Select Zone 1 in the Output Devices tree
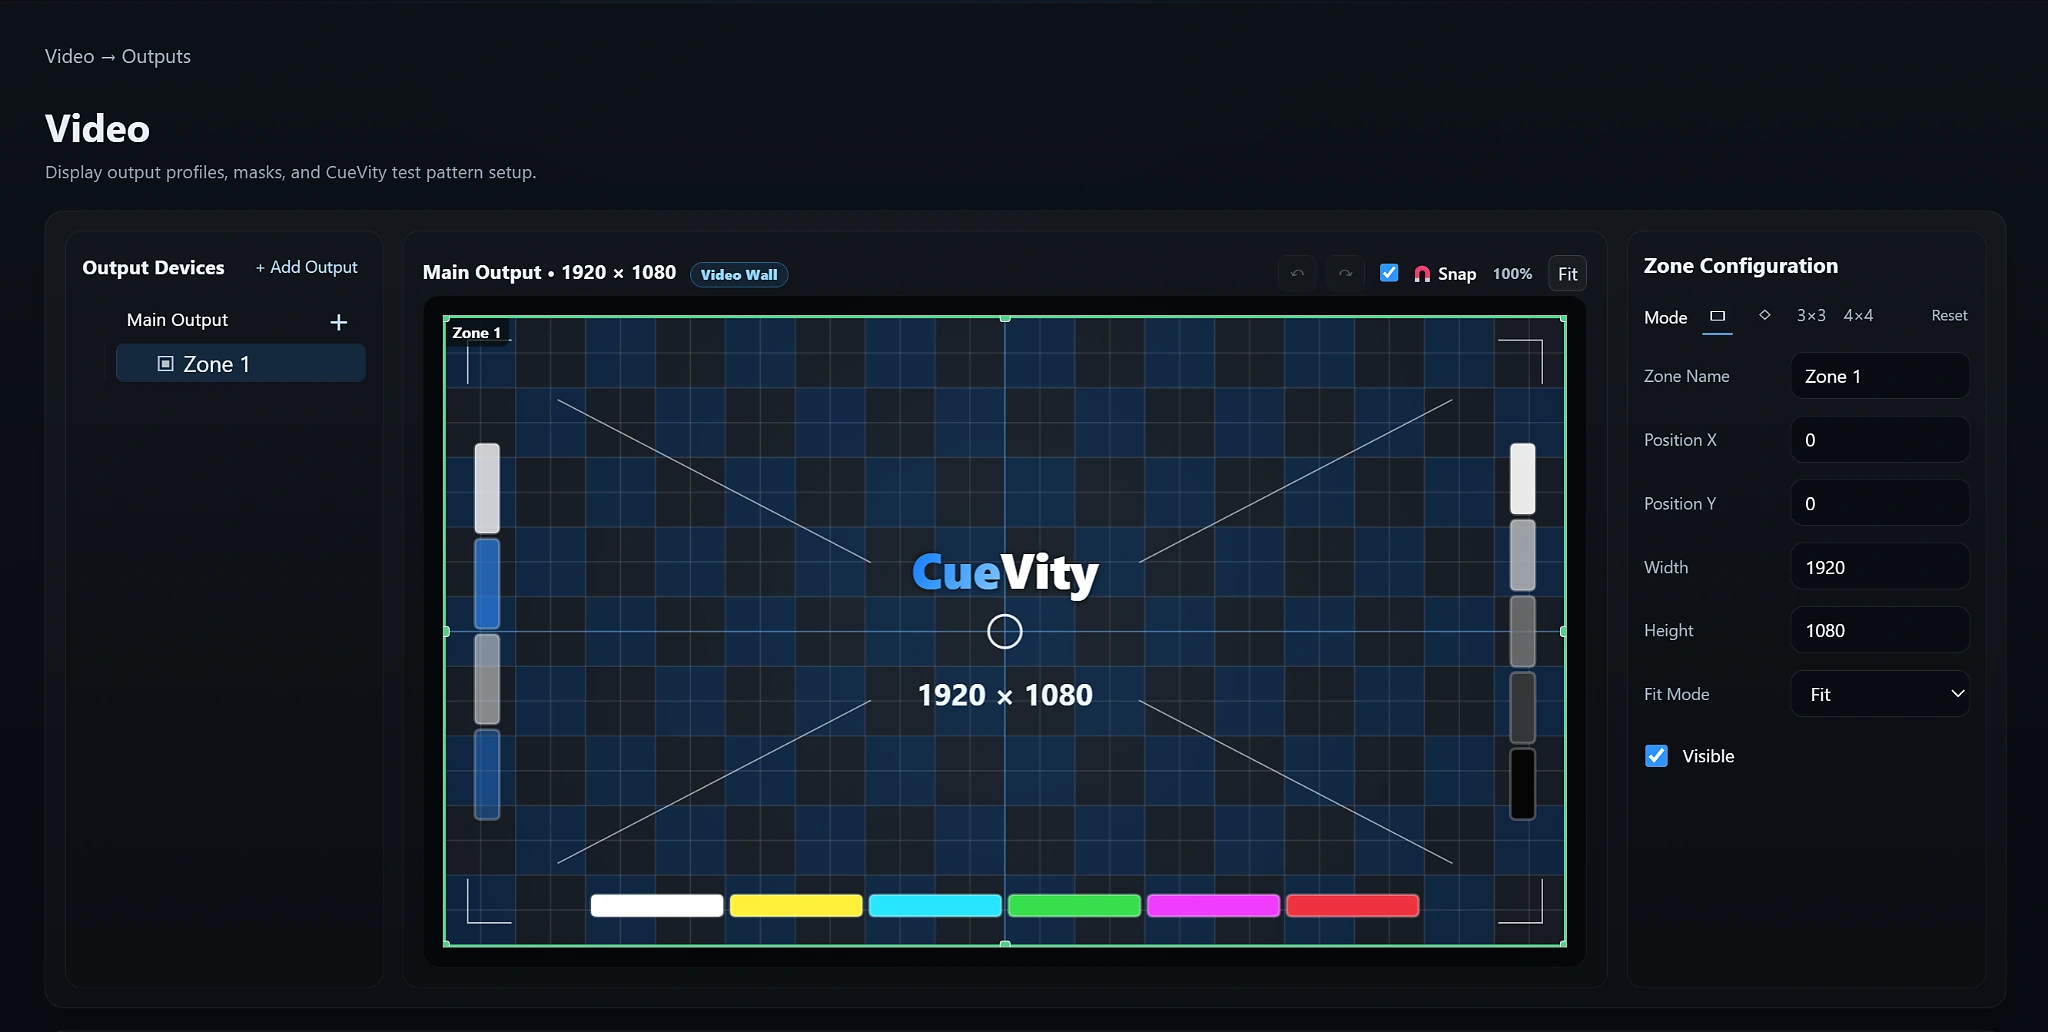Image resolution: width=2048 pixels, height=1032 pixels. (241, 364)
